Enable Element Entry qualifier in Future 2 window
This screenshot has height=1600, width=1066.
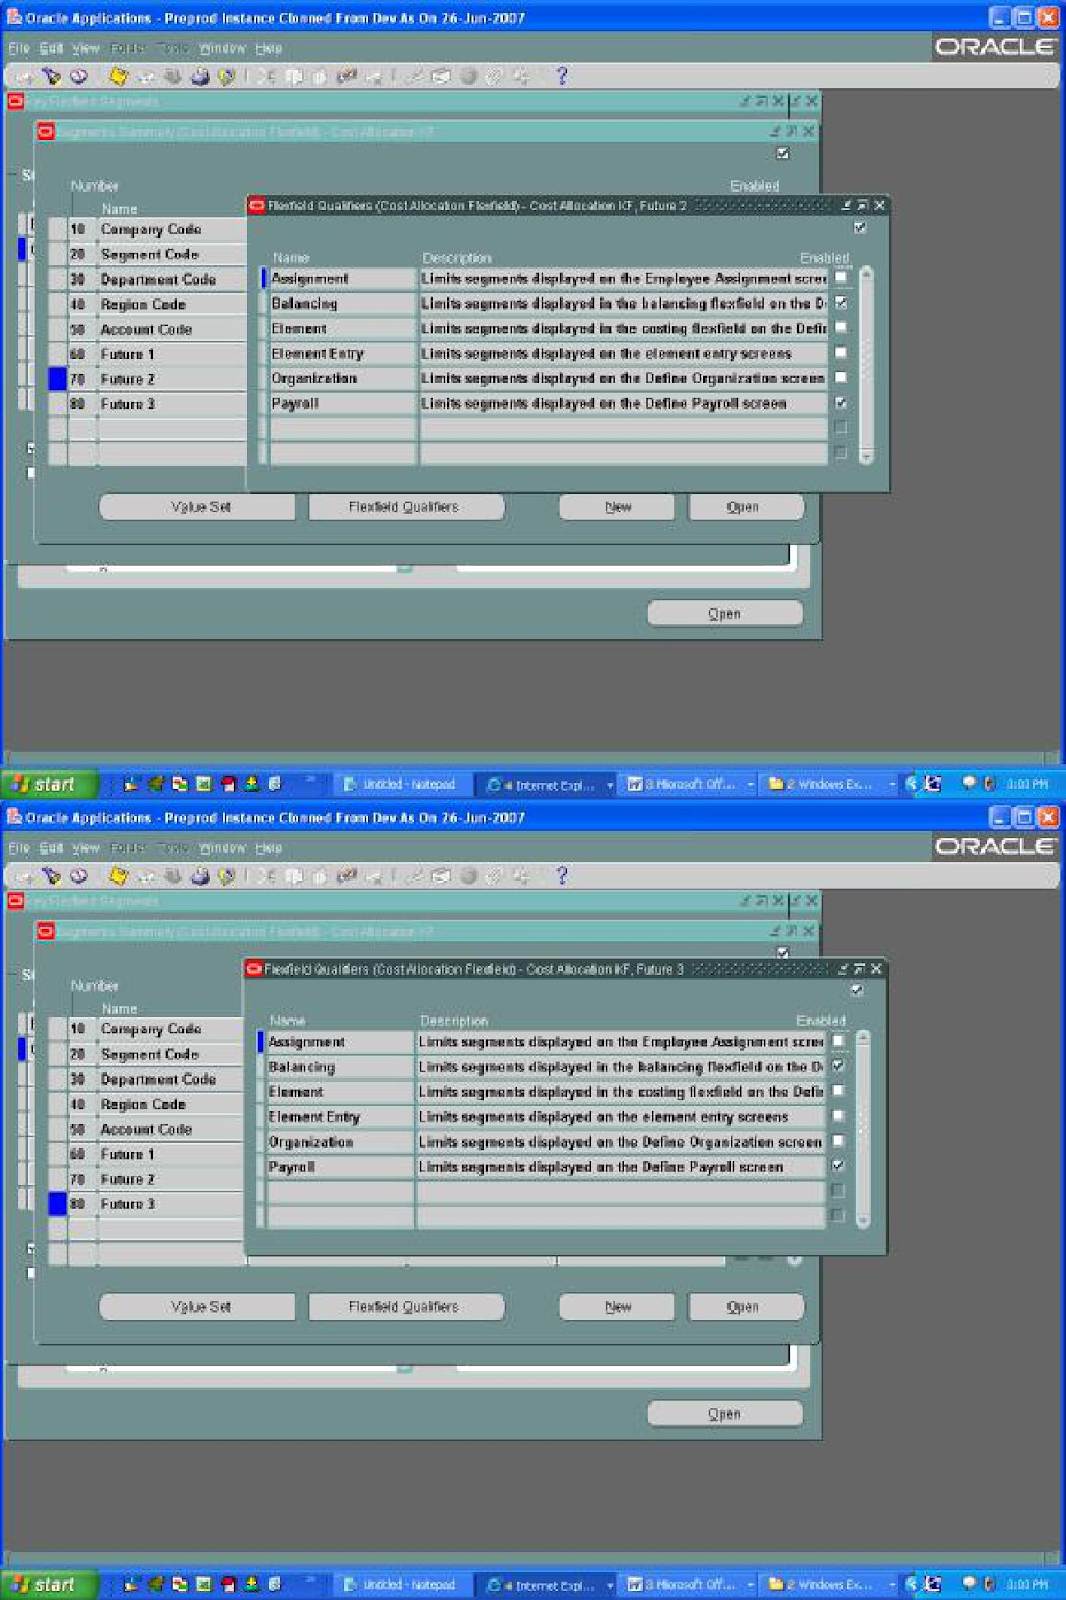[x=841, y=353]
